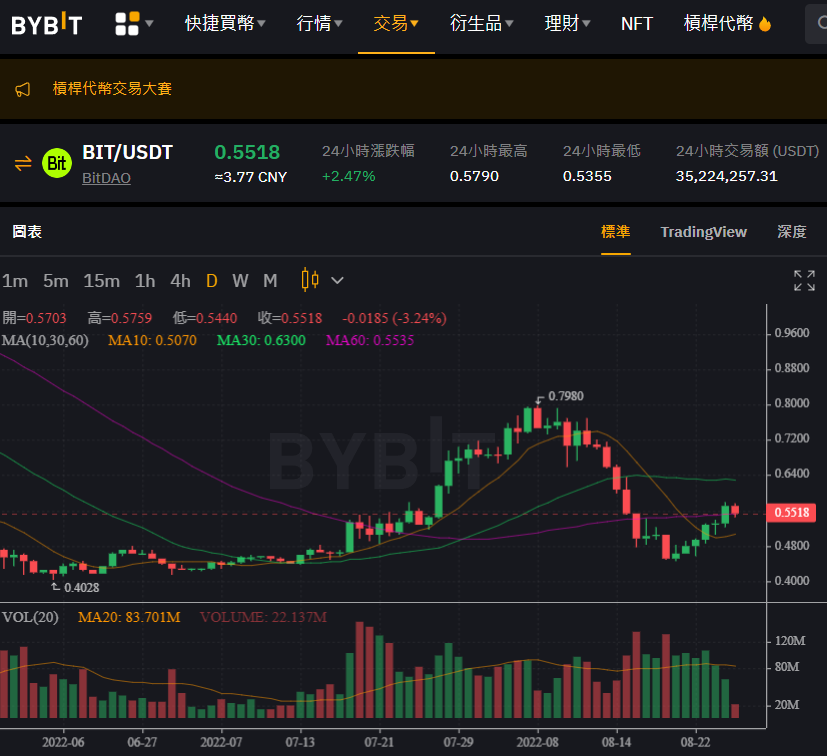The width and height of the screenshot is (827, 756).
Task: Click the 圖表 panel heading
Action: (x=27, y=232)
